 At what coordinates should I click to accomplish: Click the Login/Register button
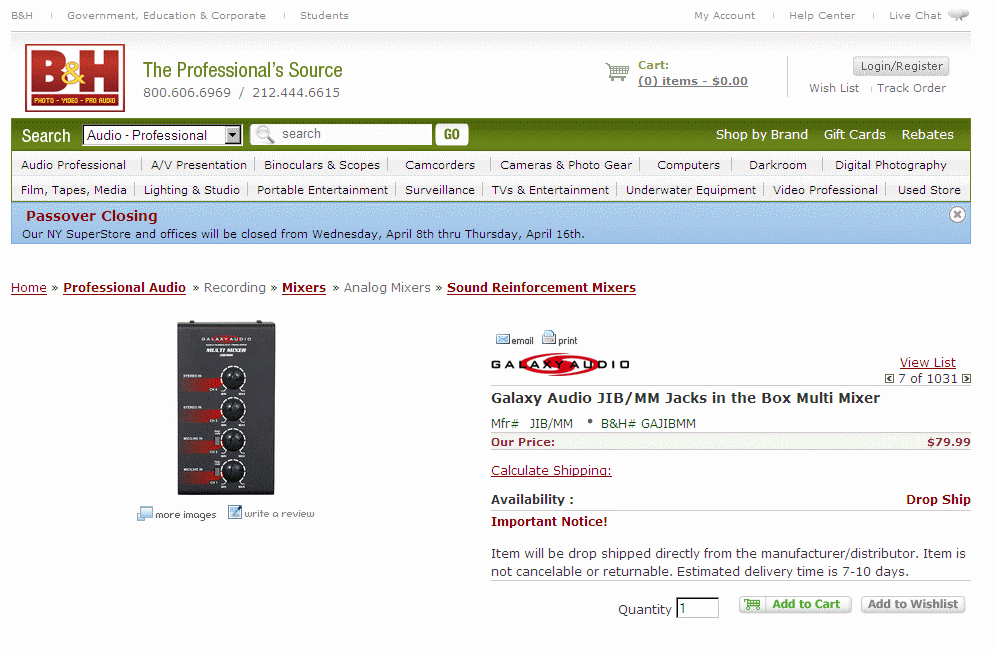[901, 66]
